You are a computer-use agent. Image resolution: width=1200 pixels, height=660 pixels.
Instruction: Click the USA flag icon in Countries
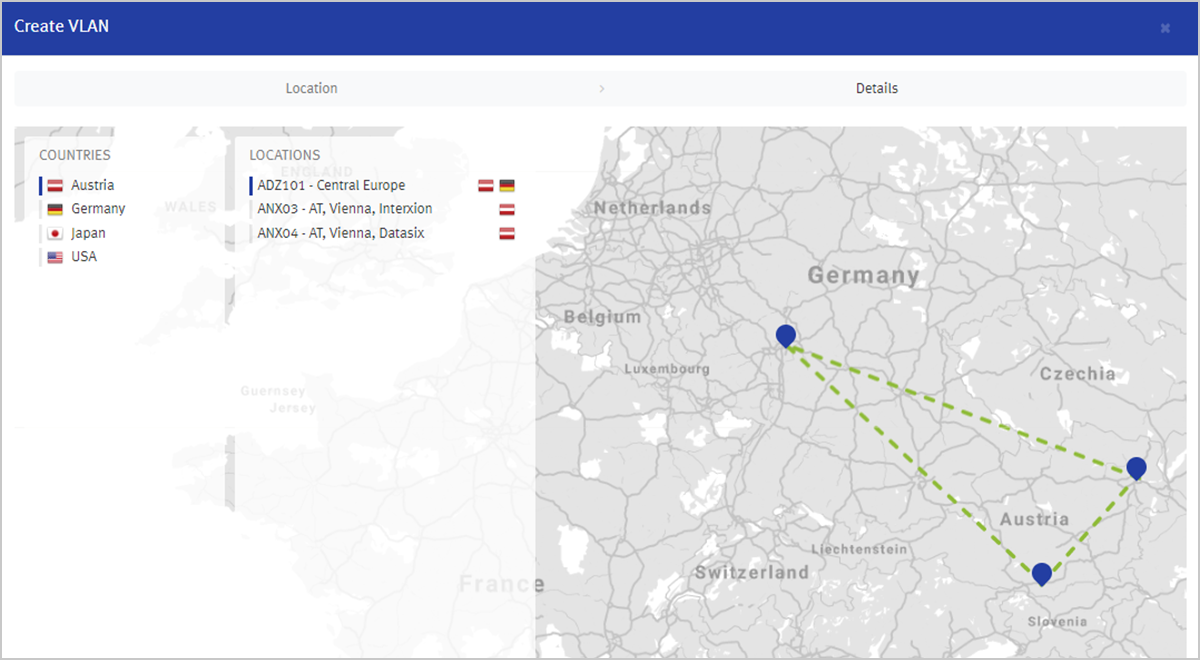pos(55,257)
